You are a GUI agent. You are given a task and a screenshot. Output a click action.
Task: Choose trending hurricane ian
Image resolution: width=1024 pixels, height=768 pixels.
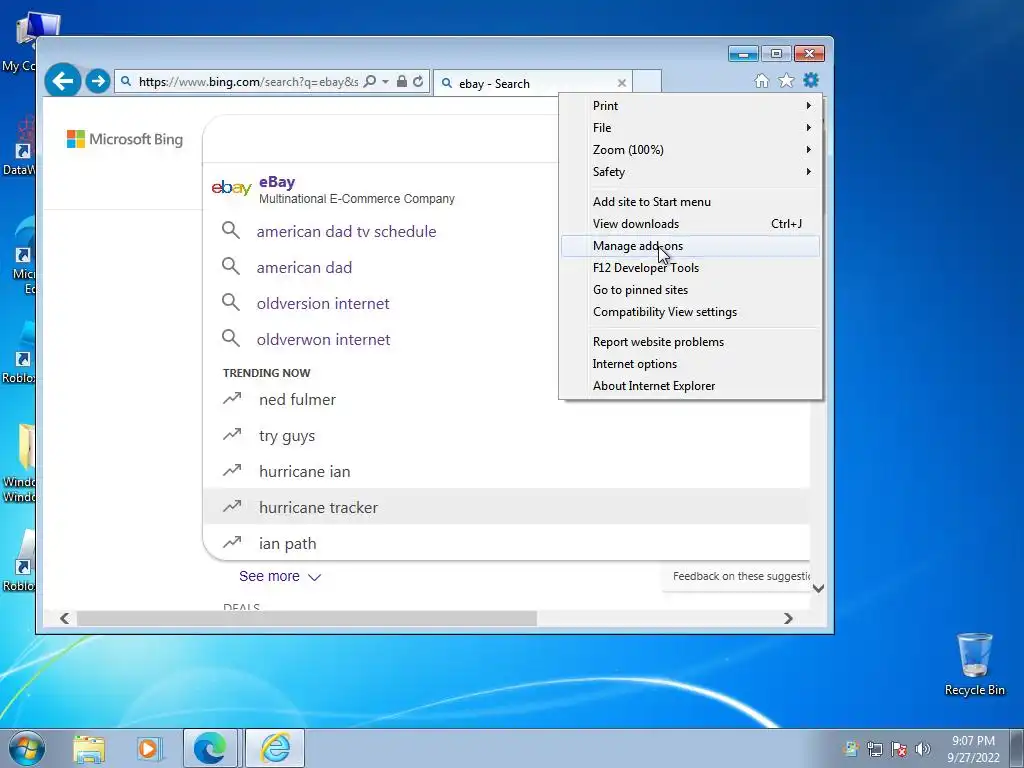click(304, 472)
